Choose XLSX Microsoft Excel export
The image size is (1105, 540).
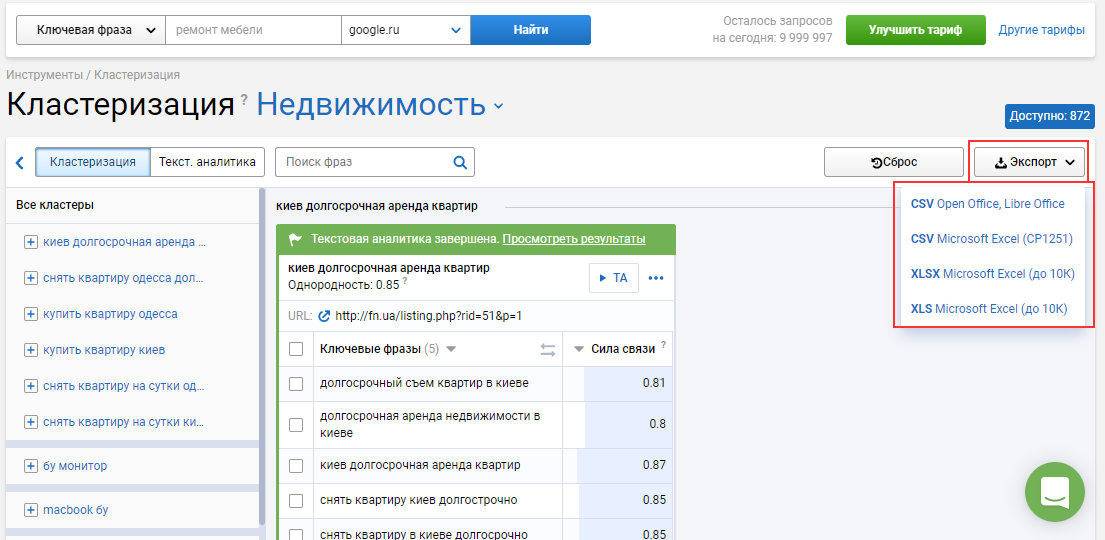992,274
